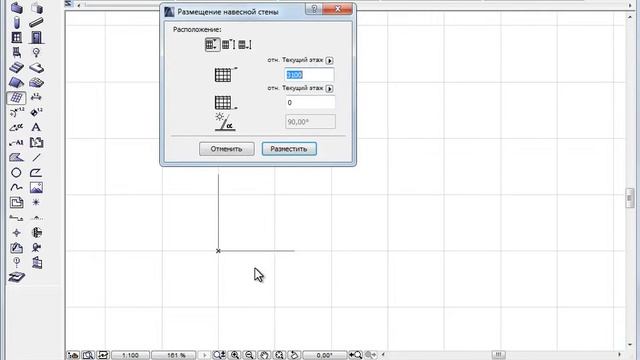Select the Beam tool in toolbox
Image resolution: width=640 pixels, height=360 pixels.
[36, 22]
